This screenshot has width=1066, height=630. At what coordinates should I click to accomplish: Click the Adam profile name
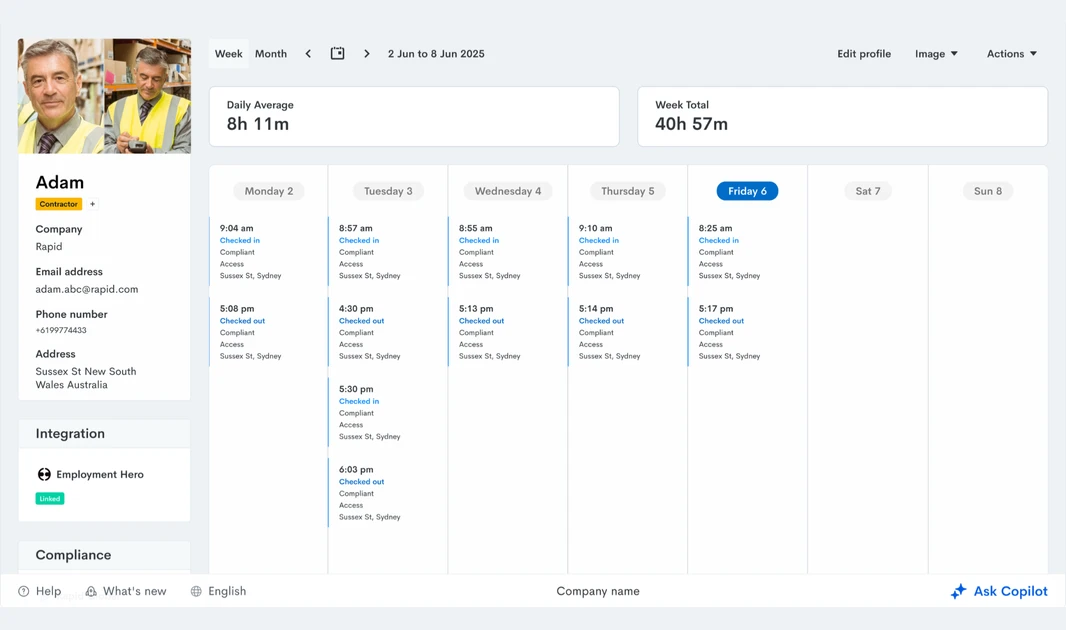click(x=60, y=182)
